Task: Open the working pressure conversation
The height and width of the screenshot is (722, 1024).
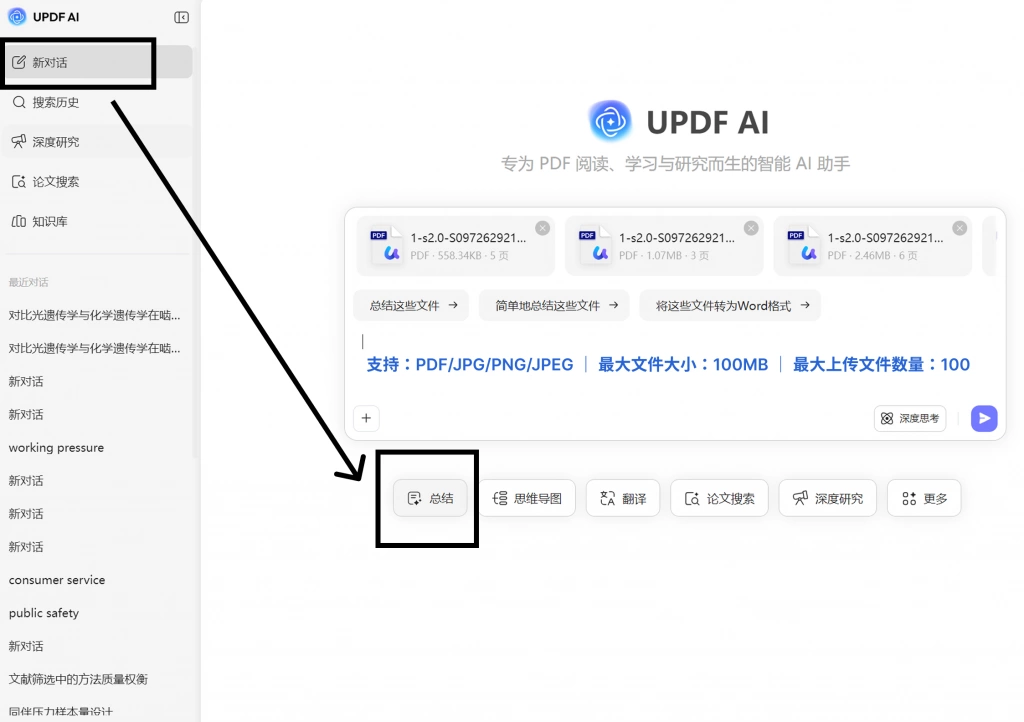Action: tap(56, 448)
